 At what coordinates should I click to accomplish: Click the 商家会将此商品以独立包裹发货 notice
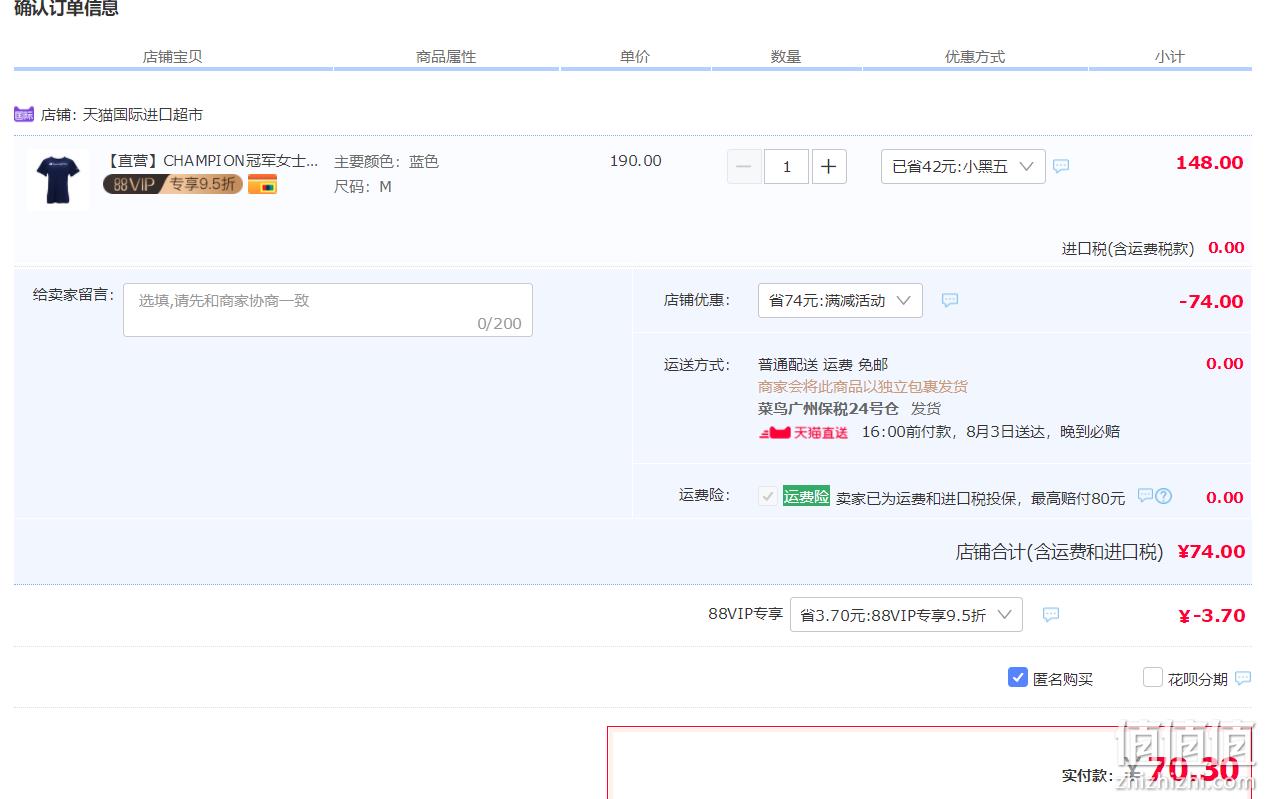[x=863, y=387]
